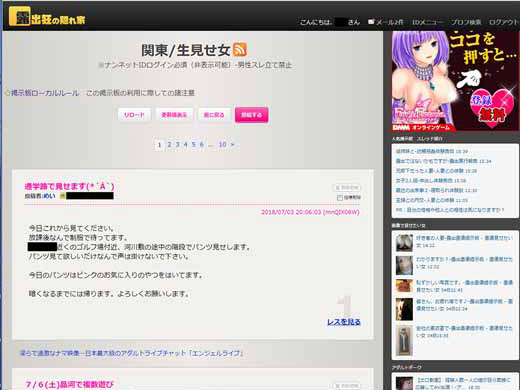Click the ログアウト menu item
The image size is (520, 390).
504,22
